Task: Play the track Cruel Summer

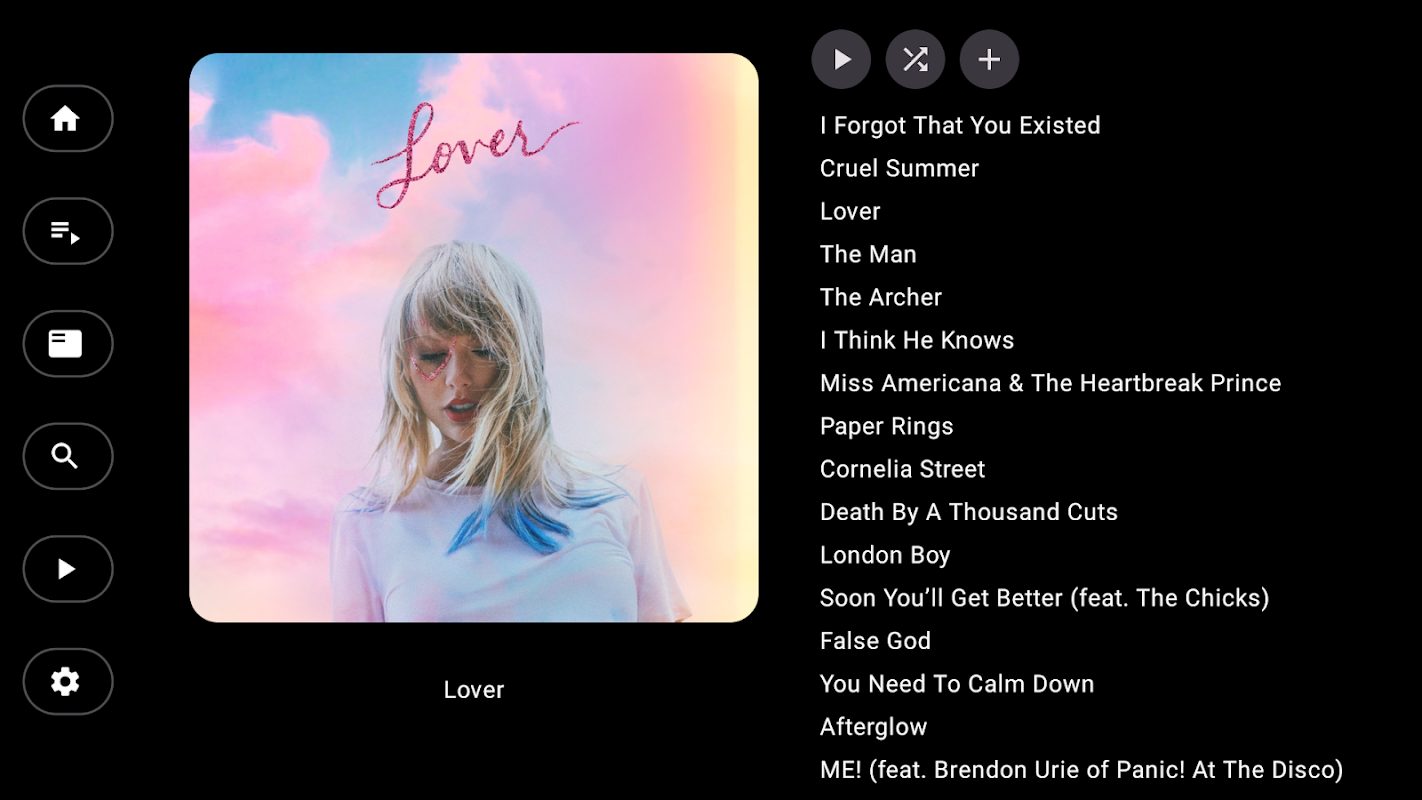Action: [x=899, y=168]
